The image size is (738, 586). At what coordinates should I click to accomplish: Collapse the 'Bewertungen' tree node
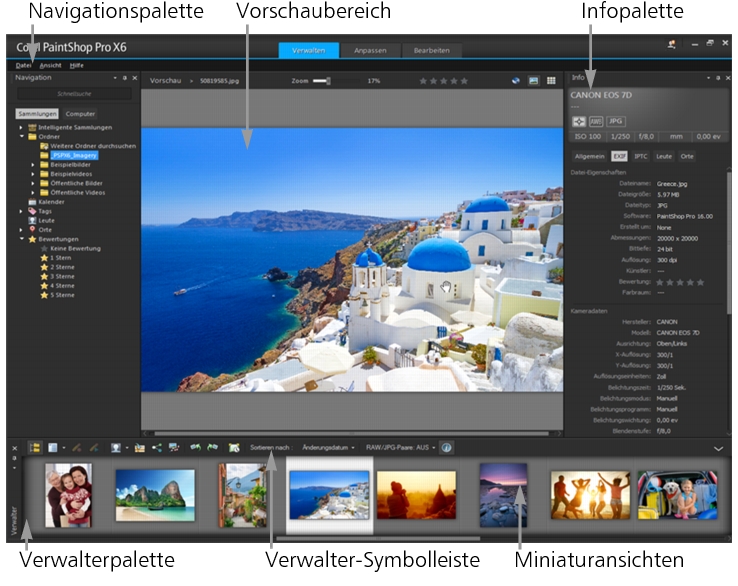21,239
